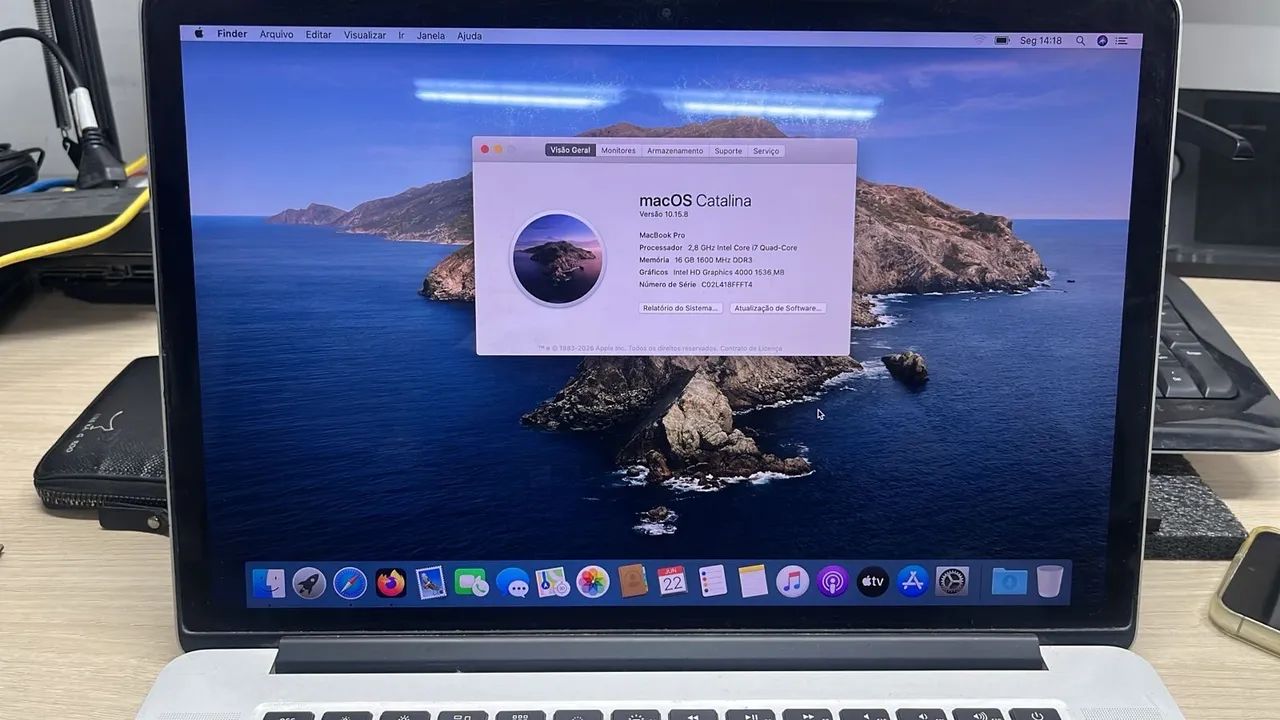
Task: Switch to the Suporte tab
Action: click(x=728, y=151)
